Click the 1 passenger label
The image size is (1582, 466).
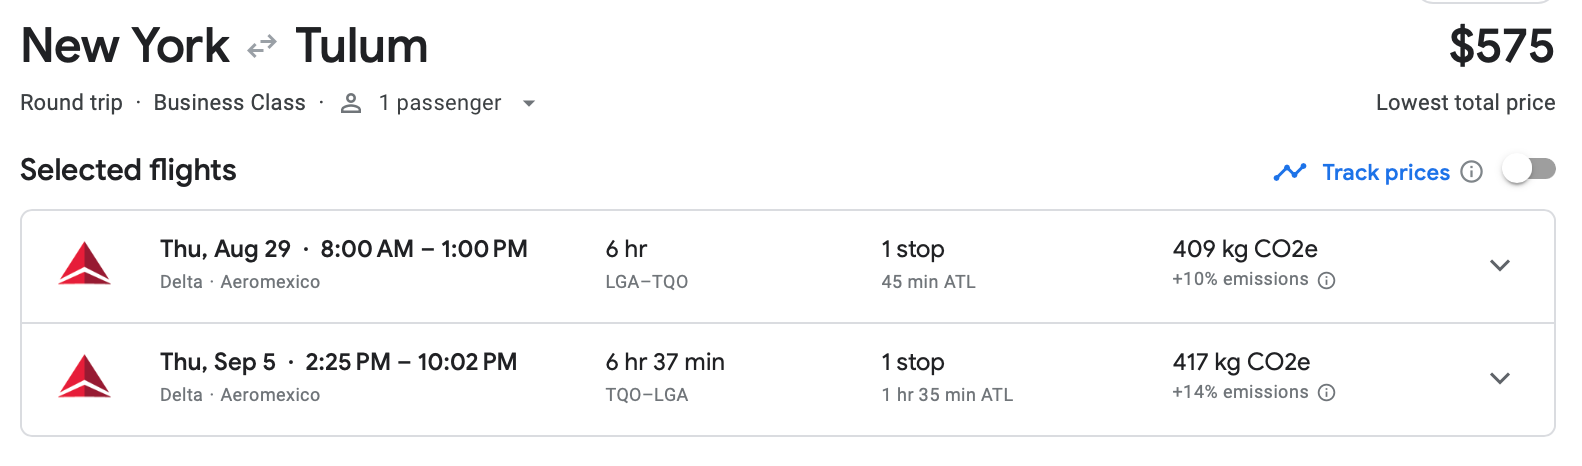440,103
